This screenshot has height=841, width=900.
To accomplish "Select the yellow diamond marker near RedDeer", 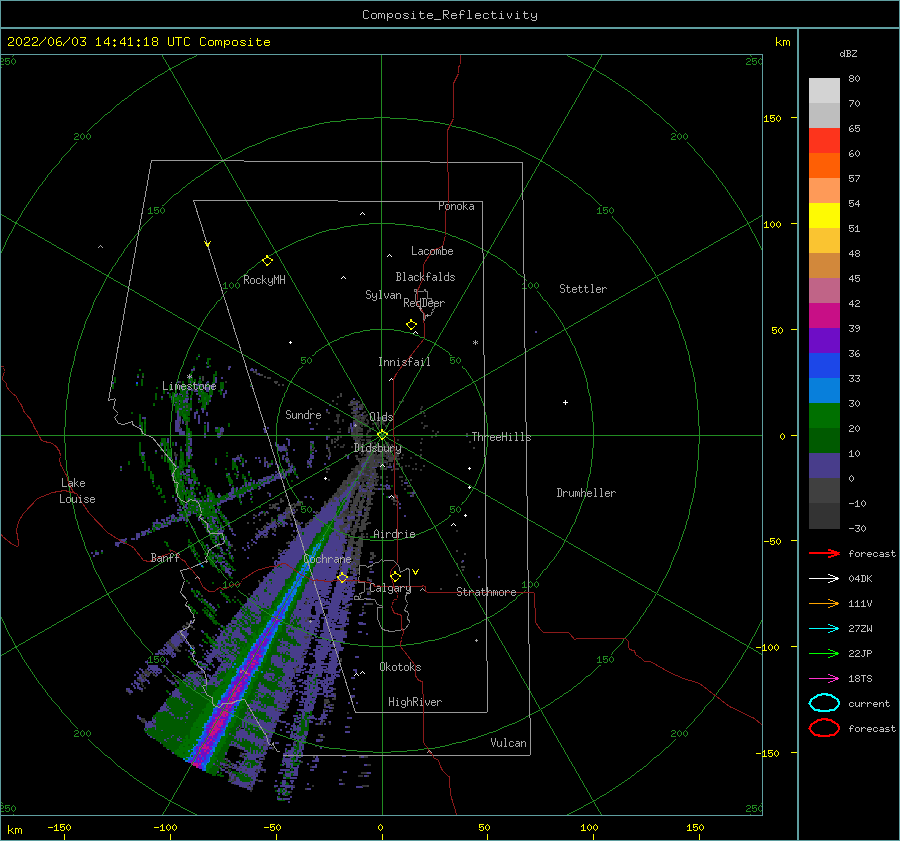I will click(x=411, y=324).
